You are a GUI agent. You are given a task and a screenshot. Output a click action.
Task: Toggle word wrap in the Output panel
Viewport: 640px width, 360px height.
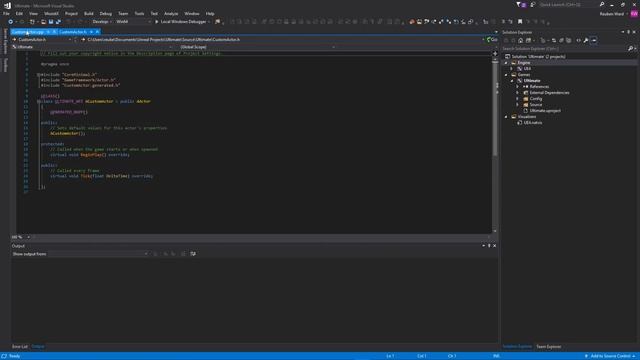pos(193,254)
